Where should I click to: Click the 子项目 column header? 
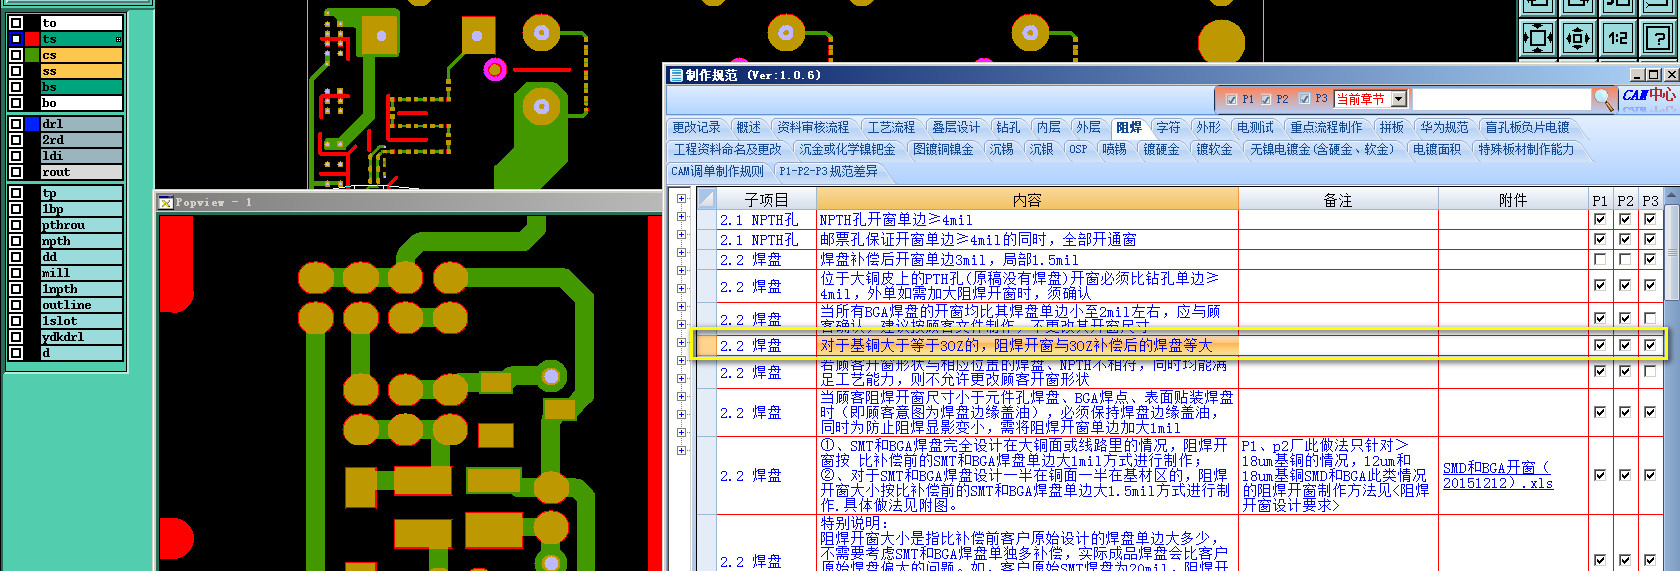(x=766, y=200)
